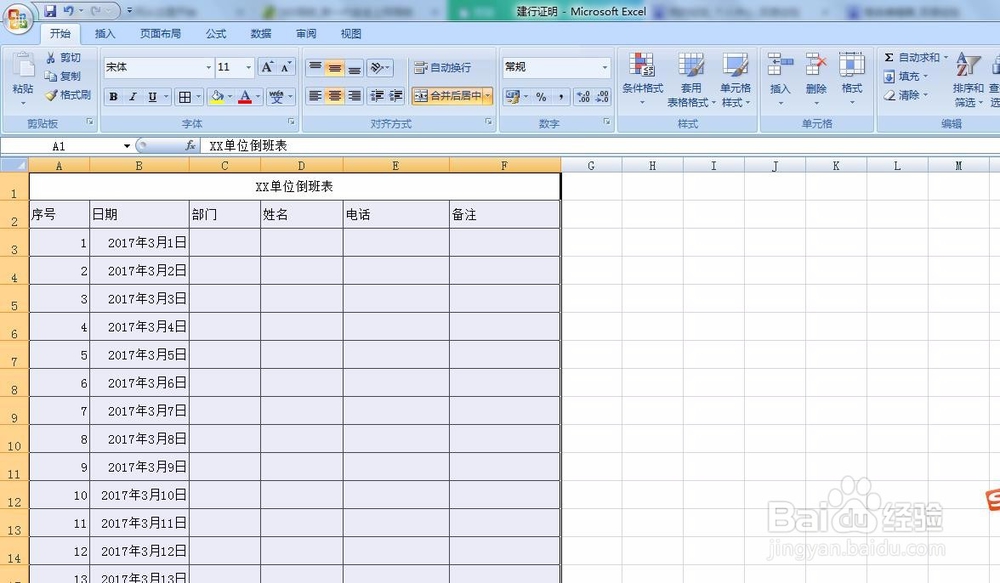The image size is (1000, 583).
Task: Switch to the 插入 ribbon tab
Action: (105, 33)
